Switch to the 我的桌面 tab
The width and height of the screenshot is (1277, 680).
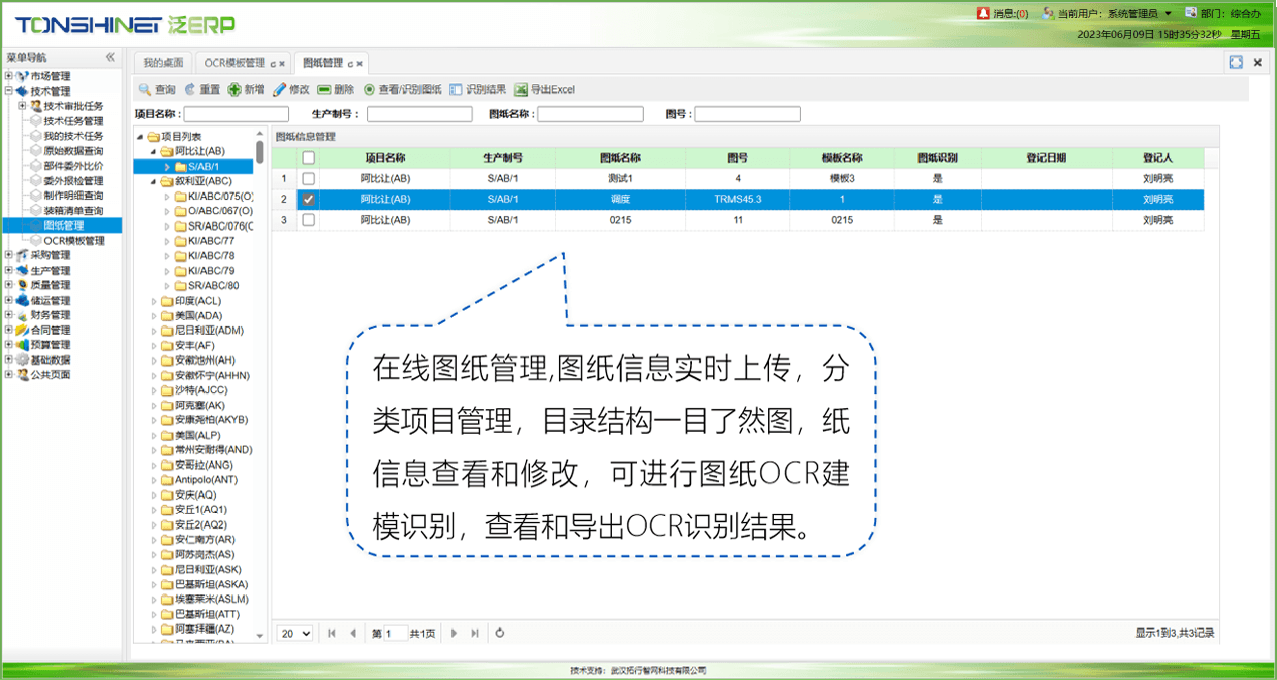[162, 63]
